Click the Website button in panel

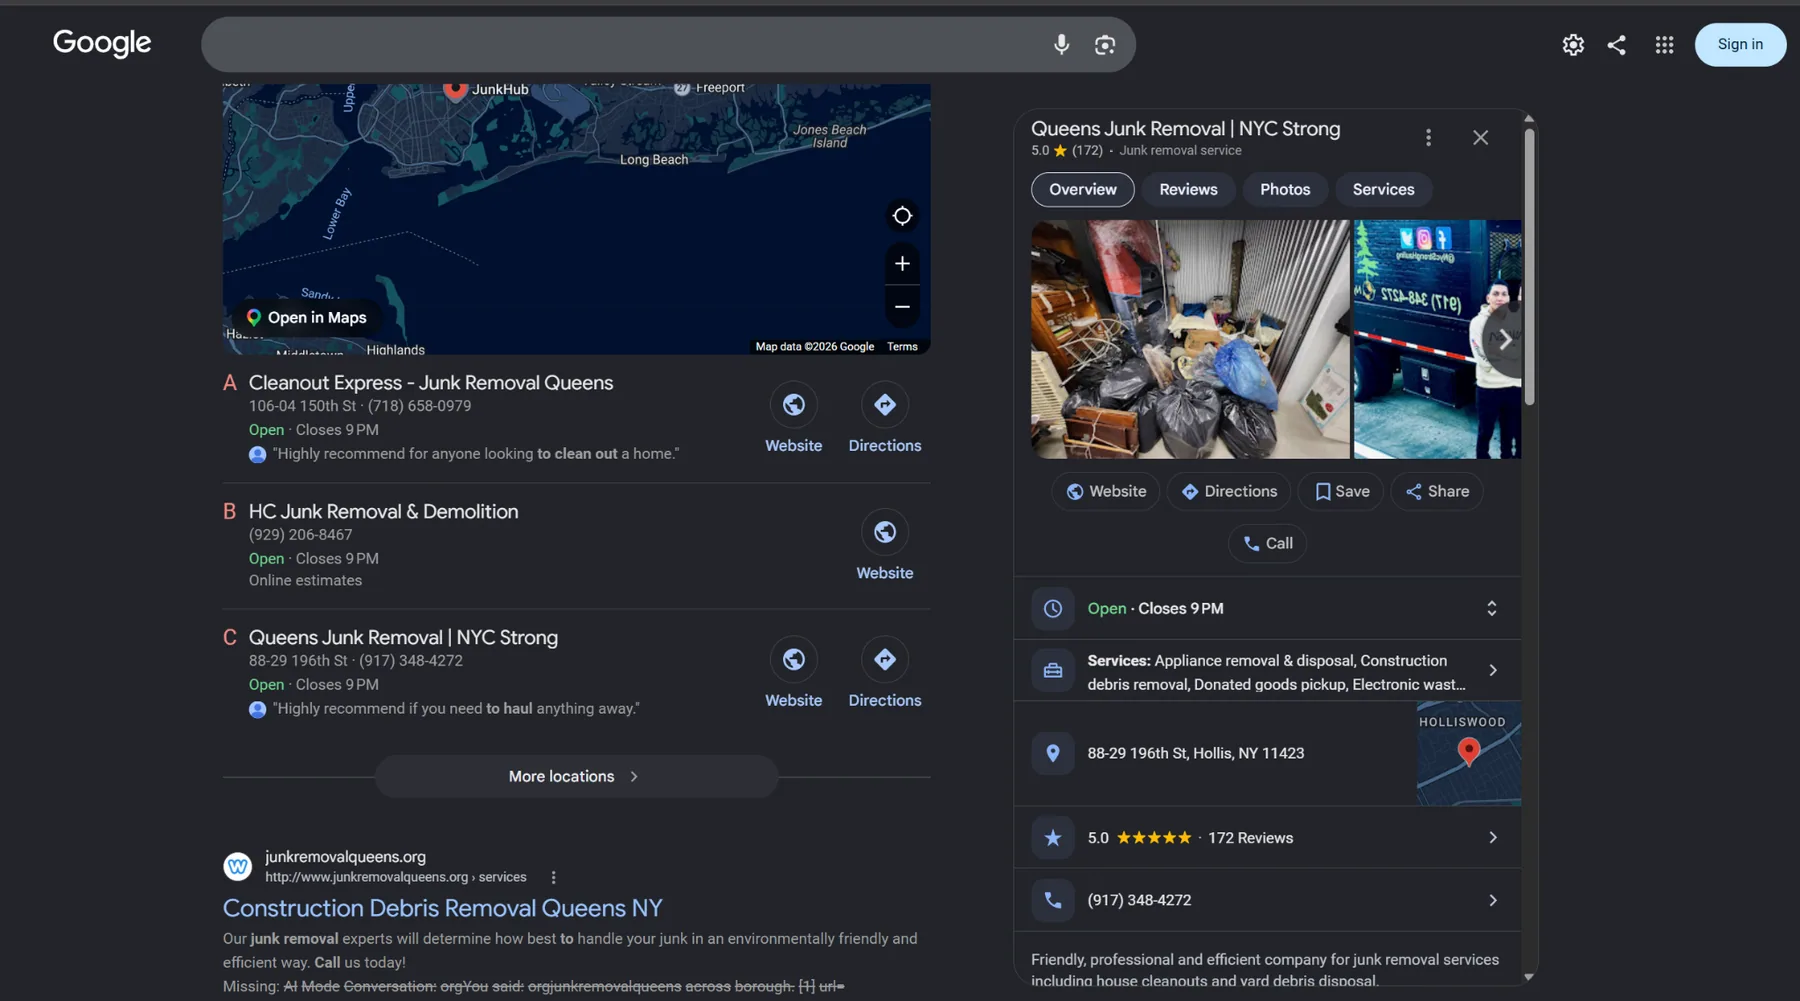pos(1106,492)
